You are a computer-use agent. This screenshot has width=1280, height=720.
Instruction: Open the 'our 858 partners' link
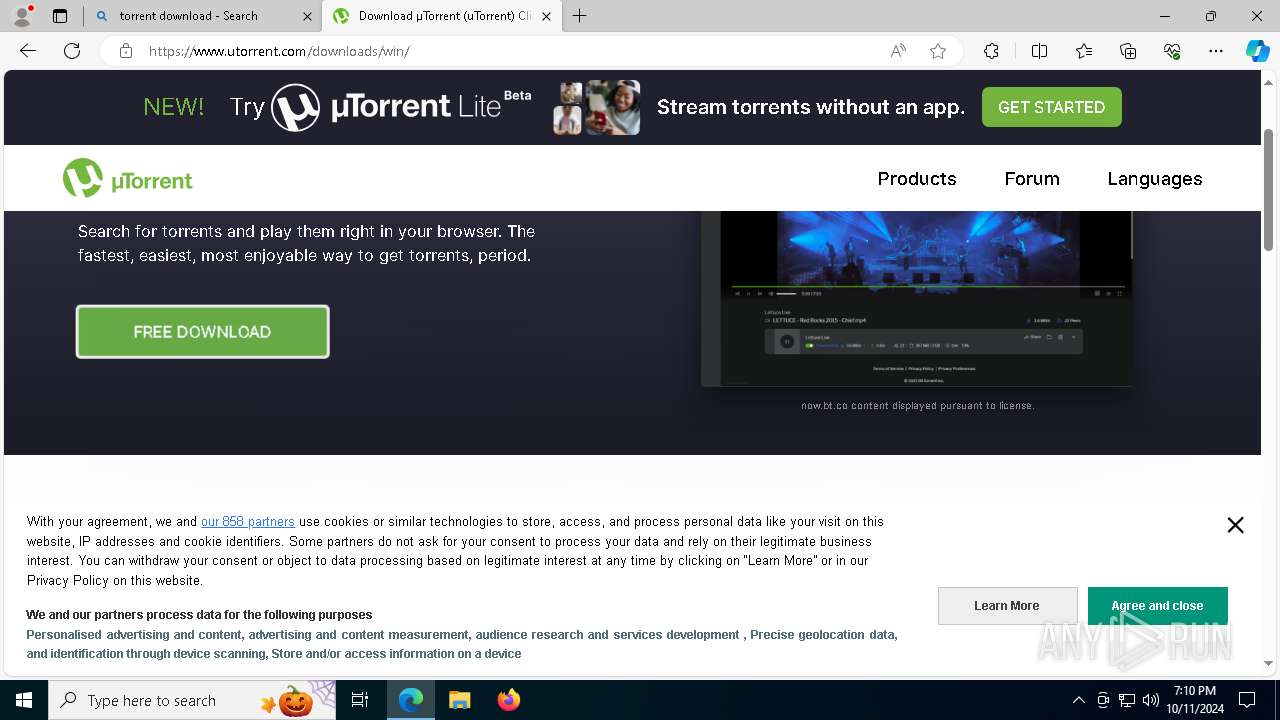pyautogui.click(x=247, y=522)
